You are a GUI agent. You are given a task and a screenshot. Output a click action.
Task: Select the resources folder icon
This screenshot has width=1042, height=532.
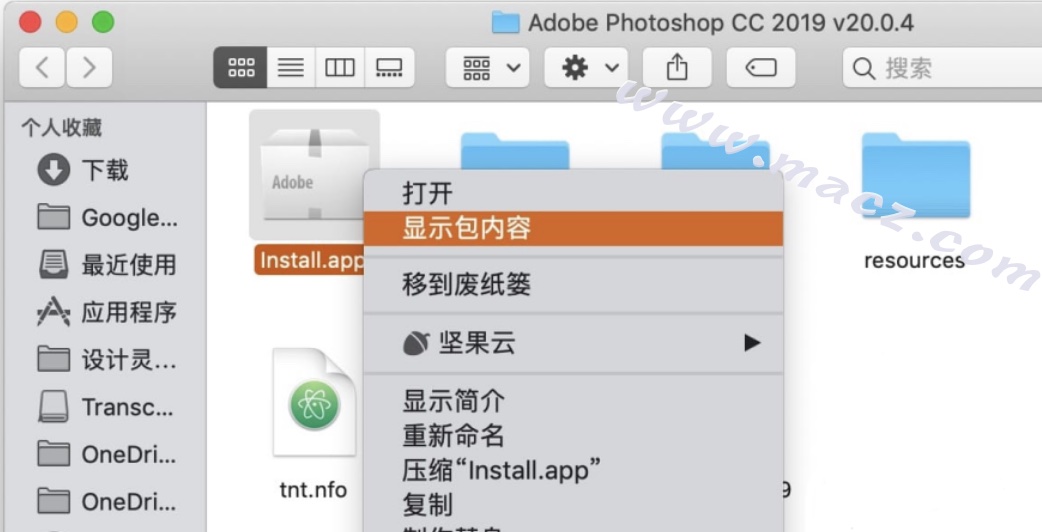click(916, 175)
